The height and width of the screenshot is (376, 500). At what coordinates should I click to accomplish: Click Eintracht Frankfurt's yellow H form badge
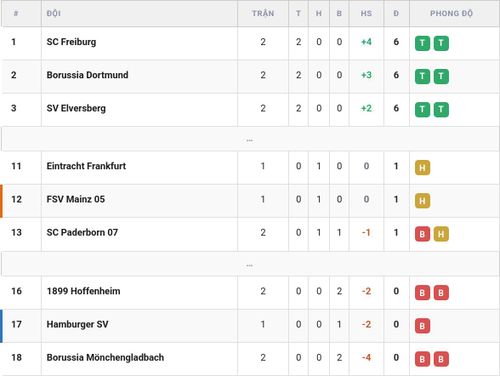pos(422,167)
